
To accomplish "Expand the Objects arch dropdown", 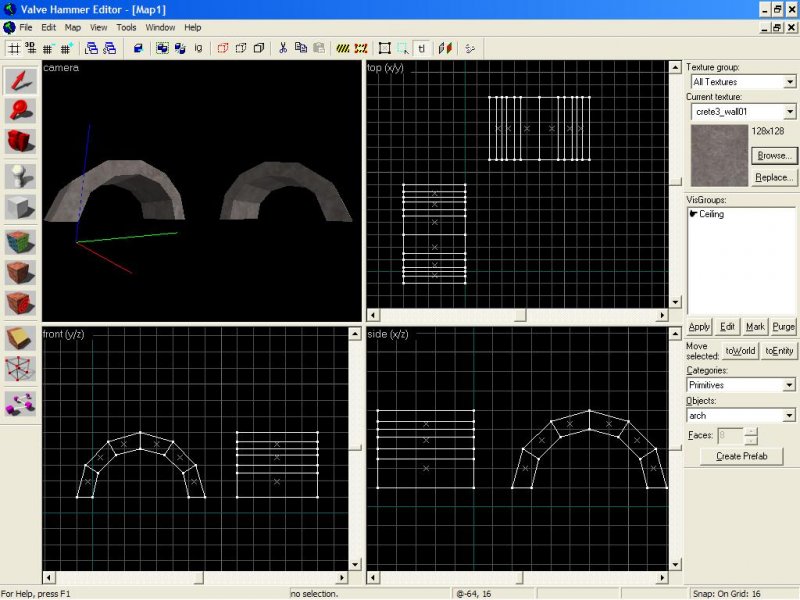I will (x=789, y=415).
